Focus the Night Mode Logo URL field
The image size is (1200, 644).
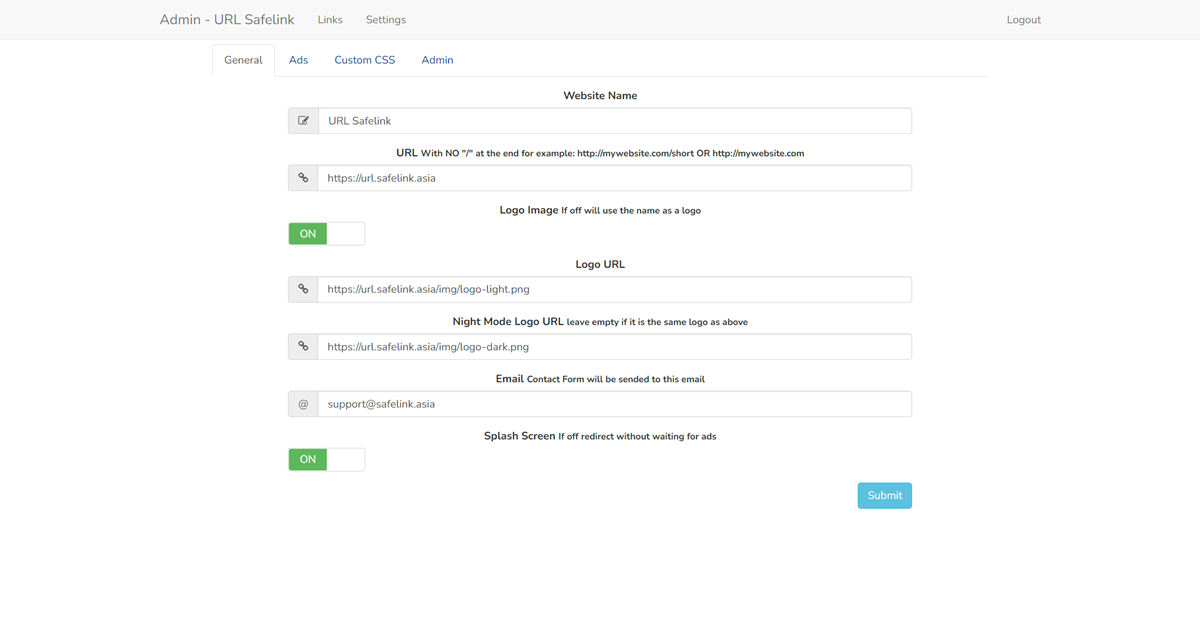click(614, 347)
